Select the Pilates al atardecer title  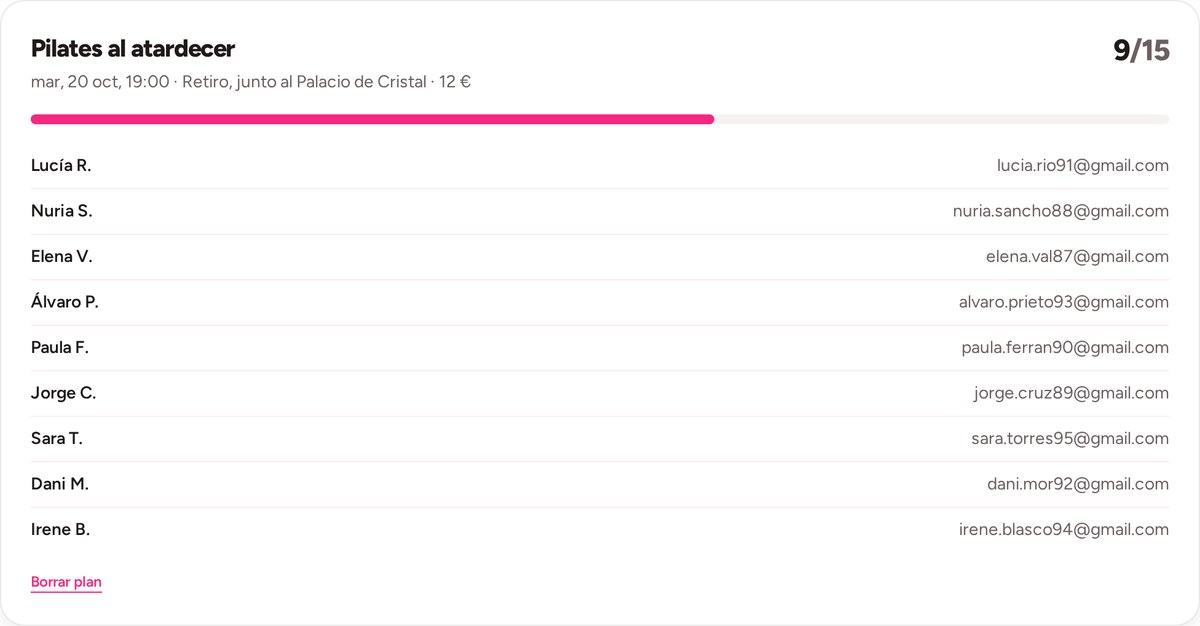pyautogui.click(x=133, y=48)
